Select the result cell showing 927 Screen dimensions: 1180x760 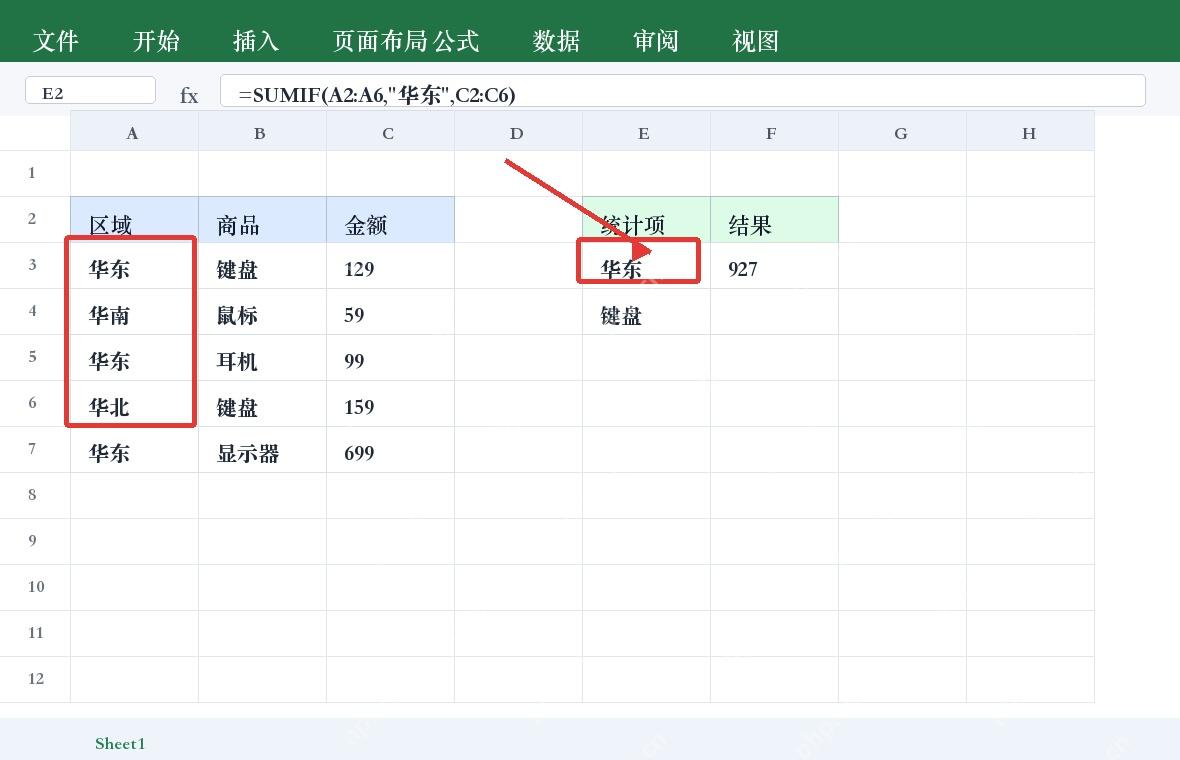[x=774, y=266]
